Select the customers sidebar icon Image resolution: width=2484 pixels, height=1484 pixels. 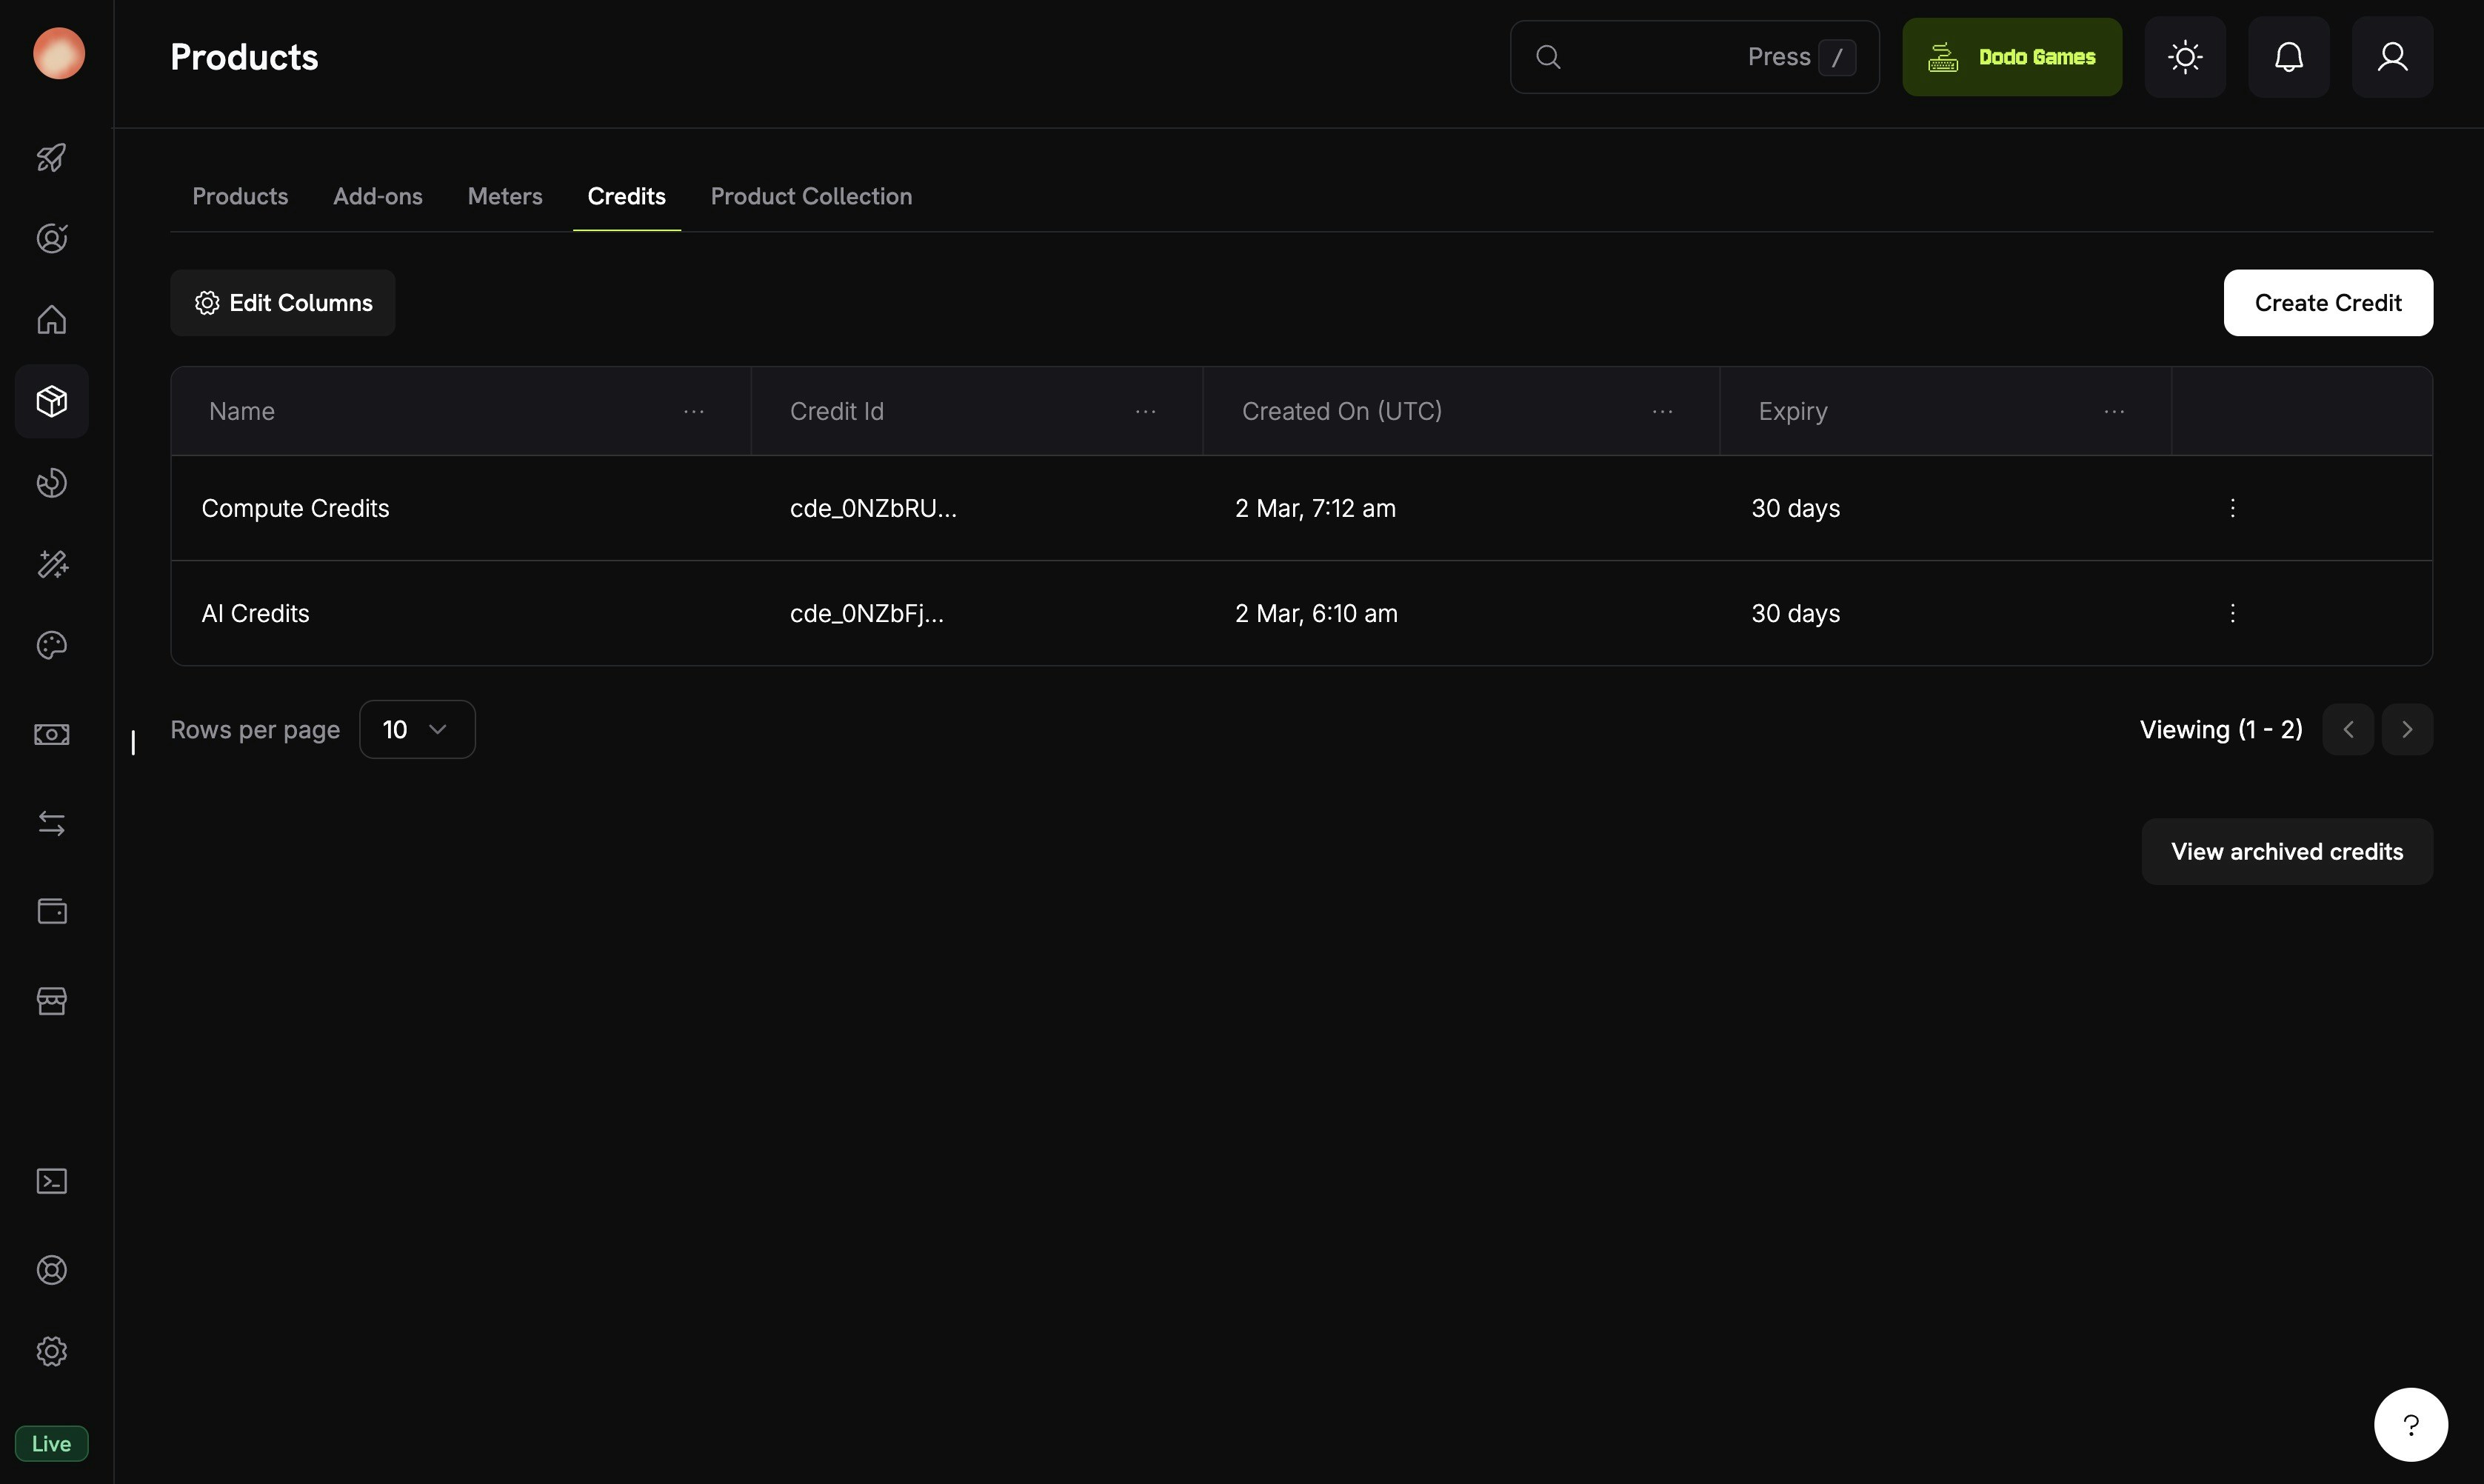click(51, 239)
